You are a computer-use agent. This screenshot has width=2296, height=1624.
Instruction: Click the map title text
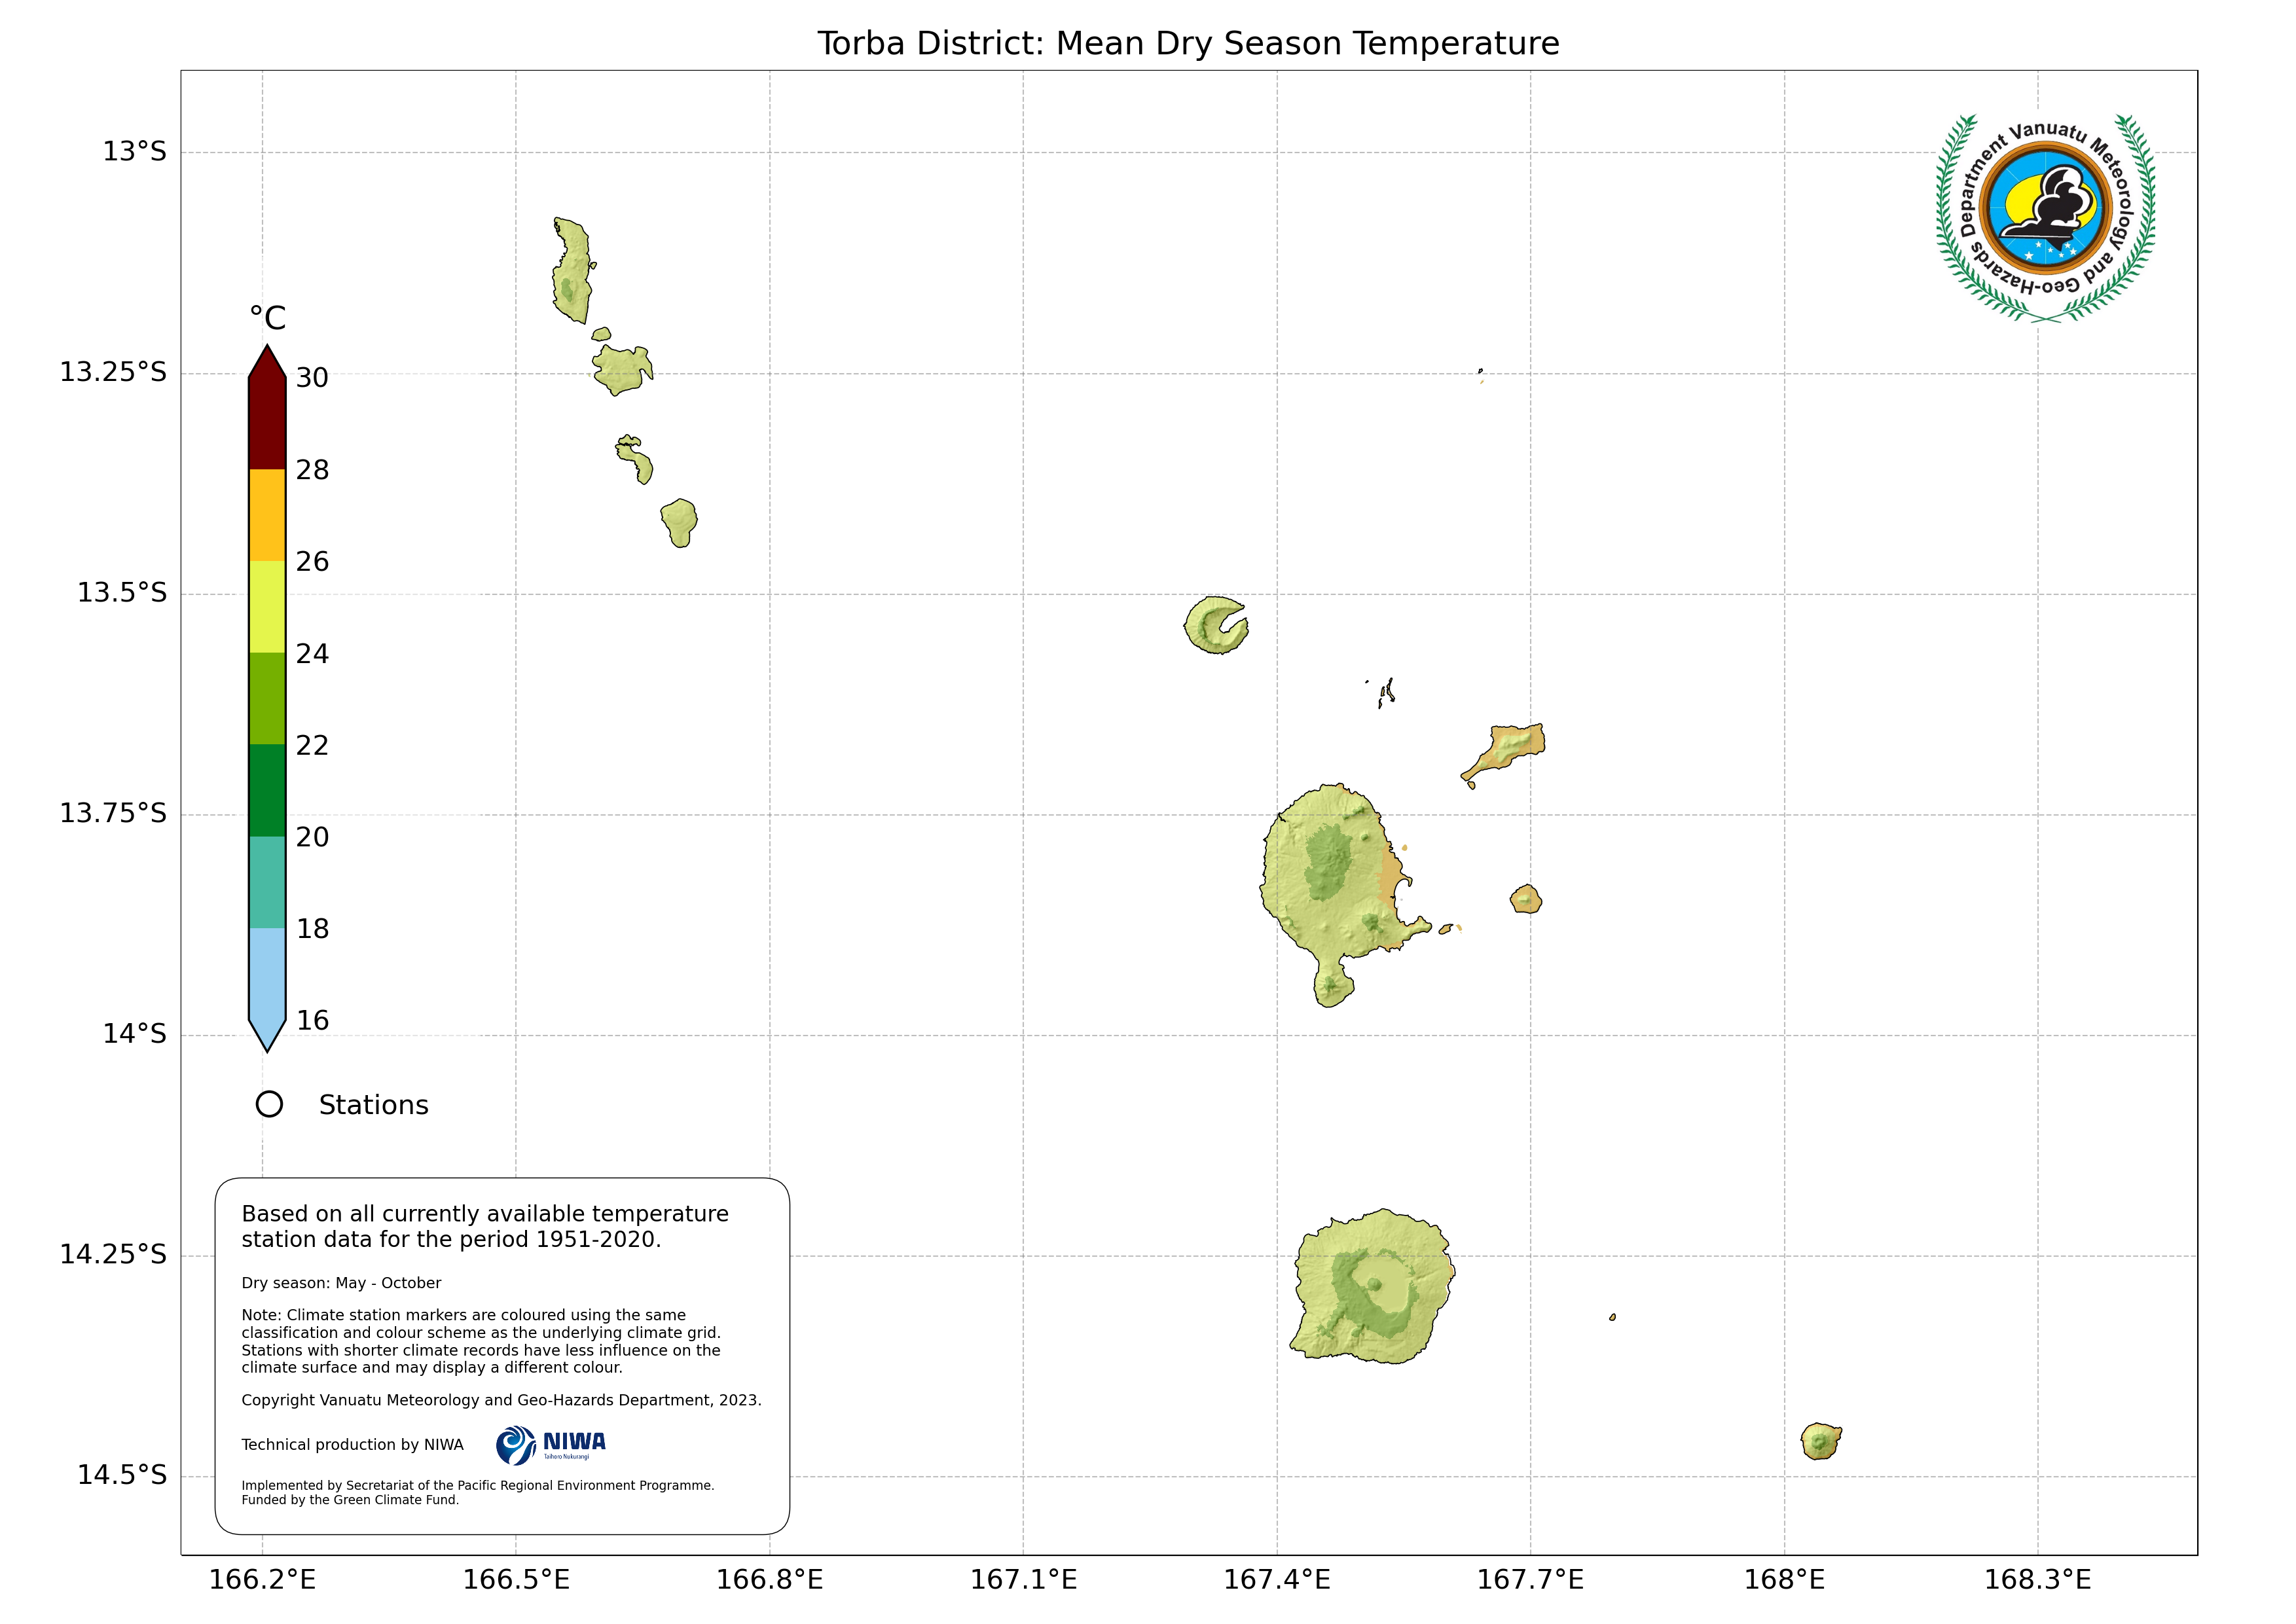coord(1188,44)
